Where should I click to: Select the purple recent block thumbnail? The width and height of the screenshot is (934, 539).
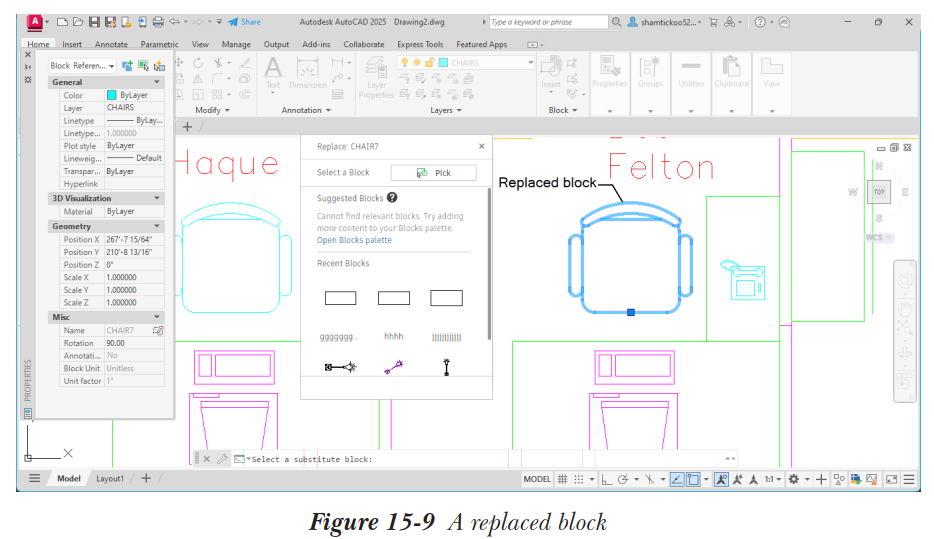tap(393, 367)
